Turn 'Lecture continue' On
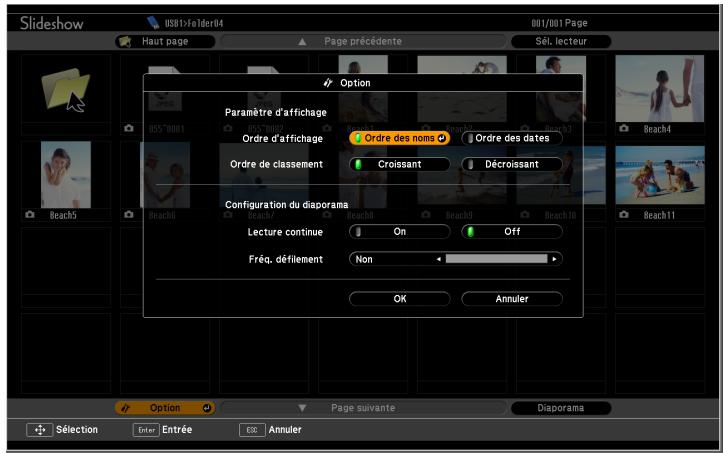This screenshot has height=454, width=723. coord(399,232)
